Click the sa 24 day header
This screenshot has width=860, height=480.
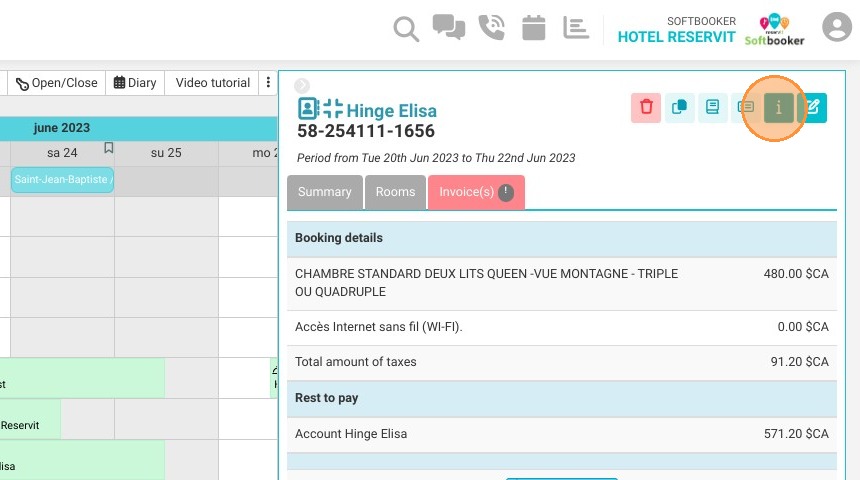pos(62,153)
